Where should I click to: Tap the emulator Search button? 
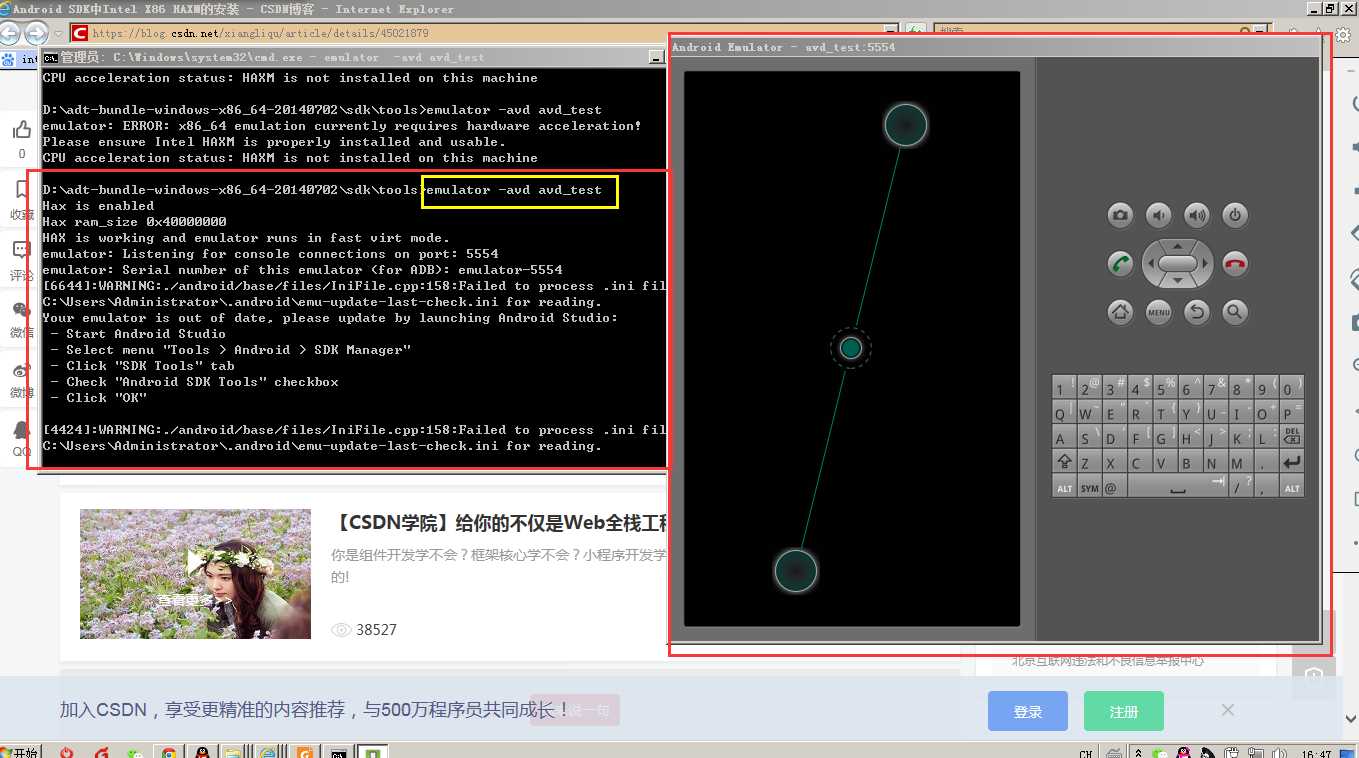(x=1235, y=312)
